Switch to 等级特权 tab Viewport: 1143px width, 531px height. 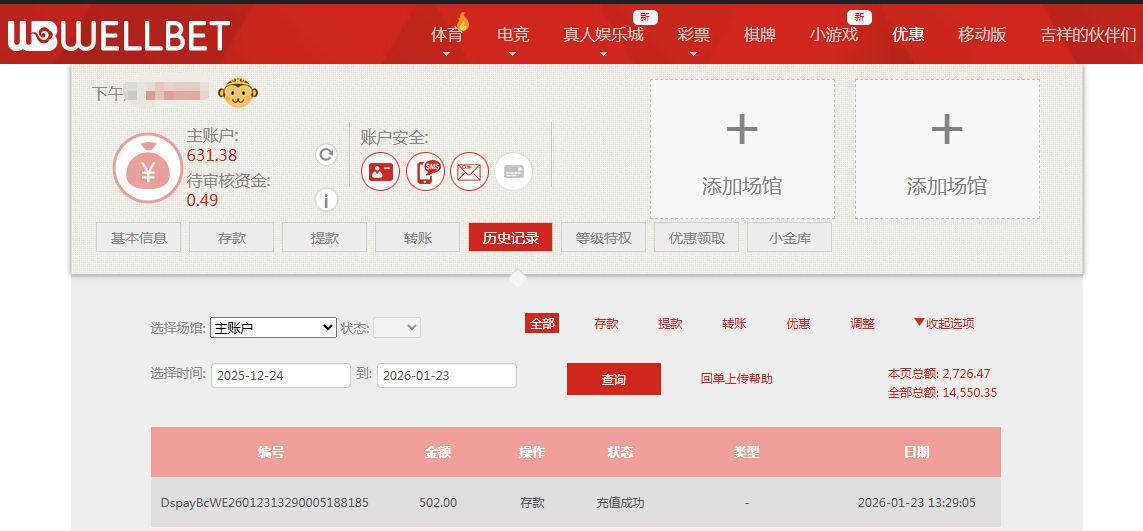604,237
